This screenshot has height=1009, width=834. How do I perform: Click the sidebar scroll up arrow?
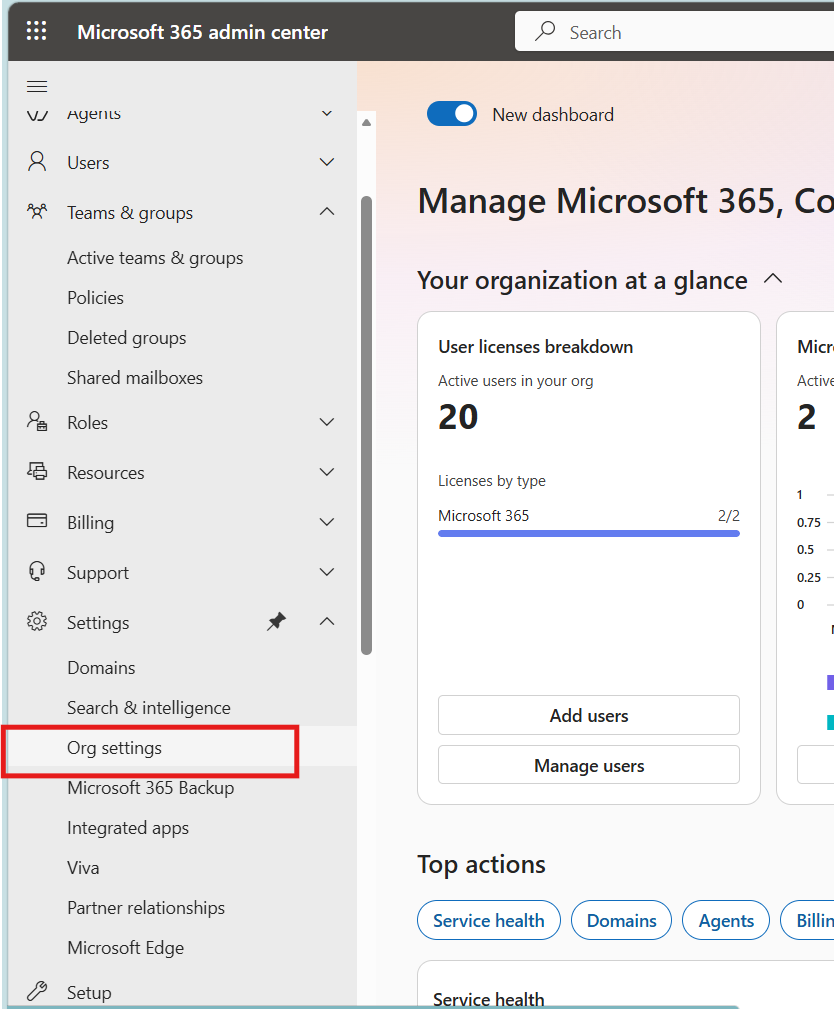tap(367, 122)
